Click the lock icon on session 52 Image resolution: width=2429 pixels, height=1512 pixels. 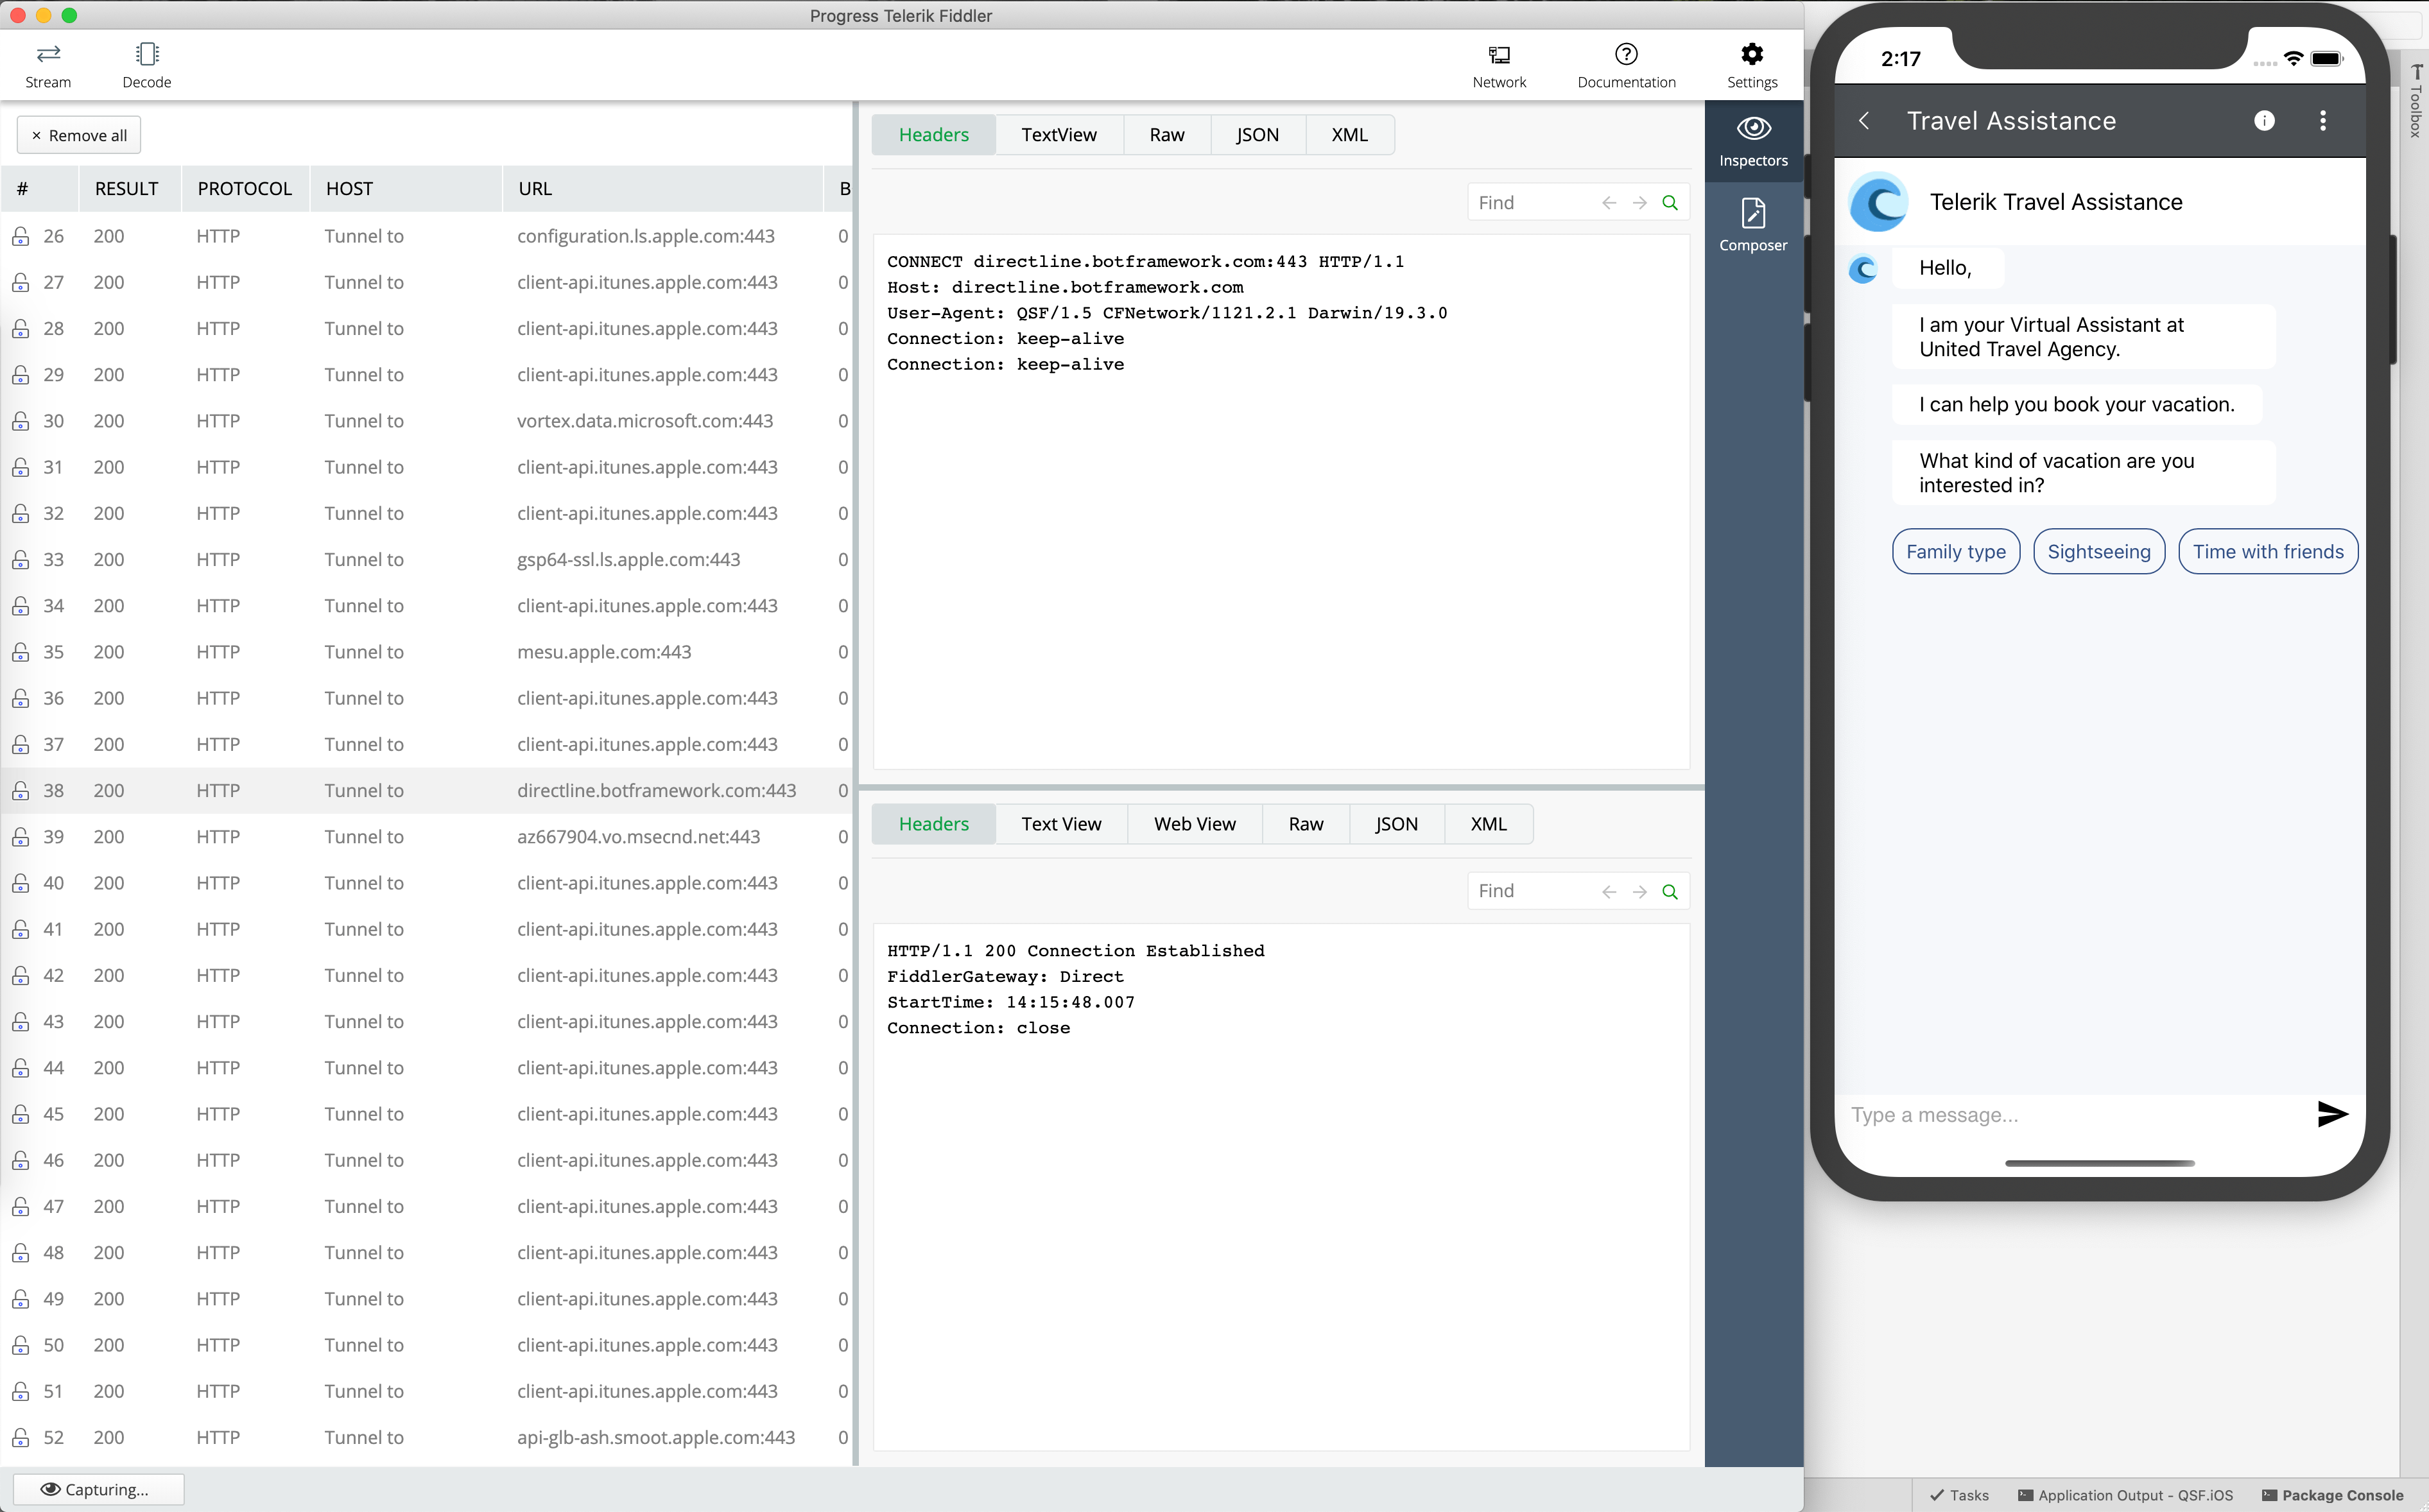(x=20, y=1438)
